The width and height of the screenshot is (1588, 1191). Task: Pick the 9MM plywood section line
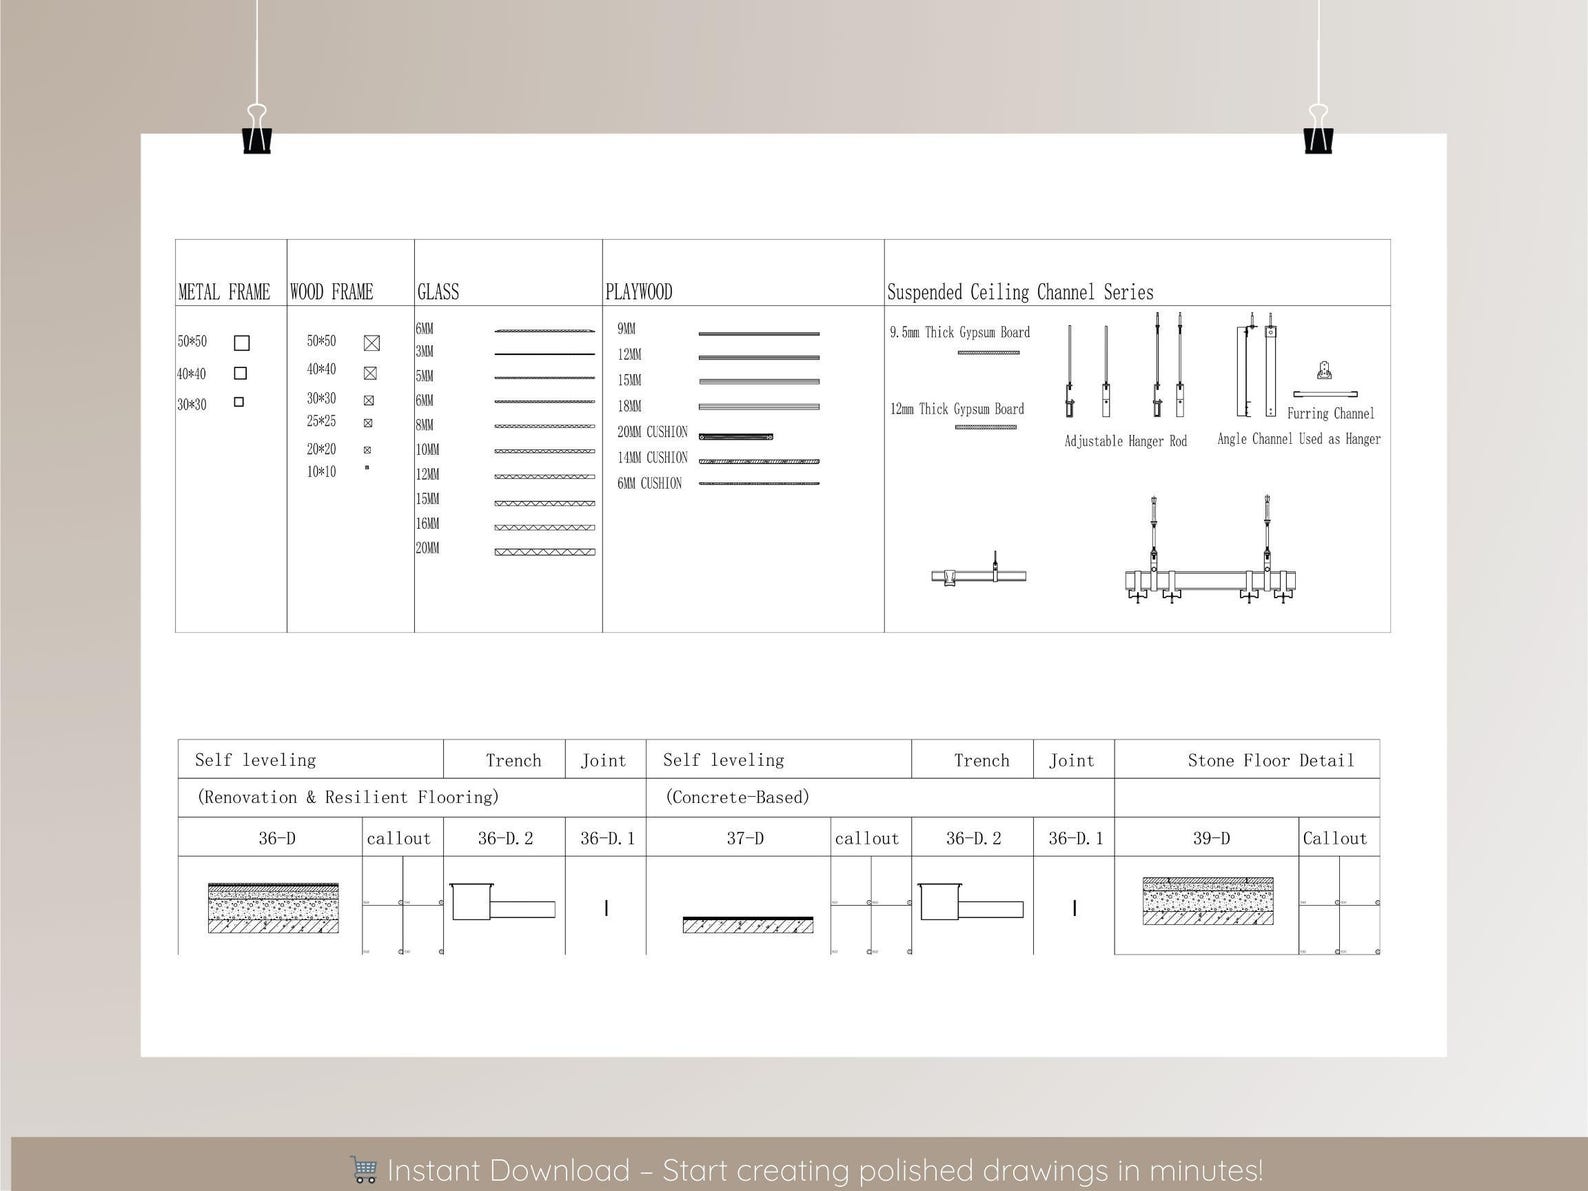(759, 333)
